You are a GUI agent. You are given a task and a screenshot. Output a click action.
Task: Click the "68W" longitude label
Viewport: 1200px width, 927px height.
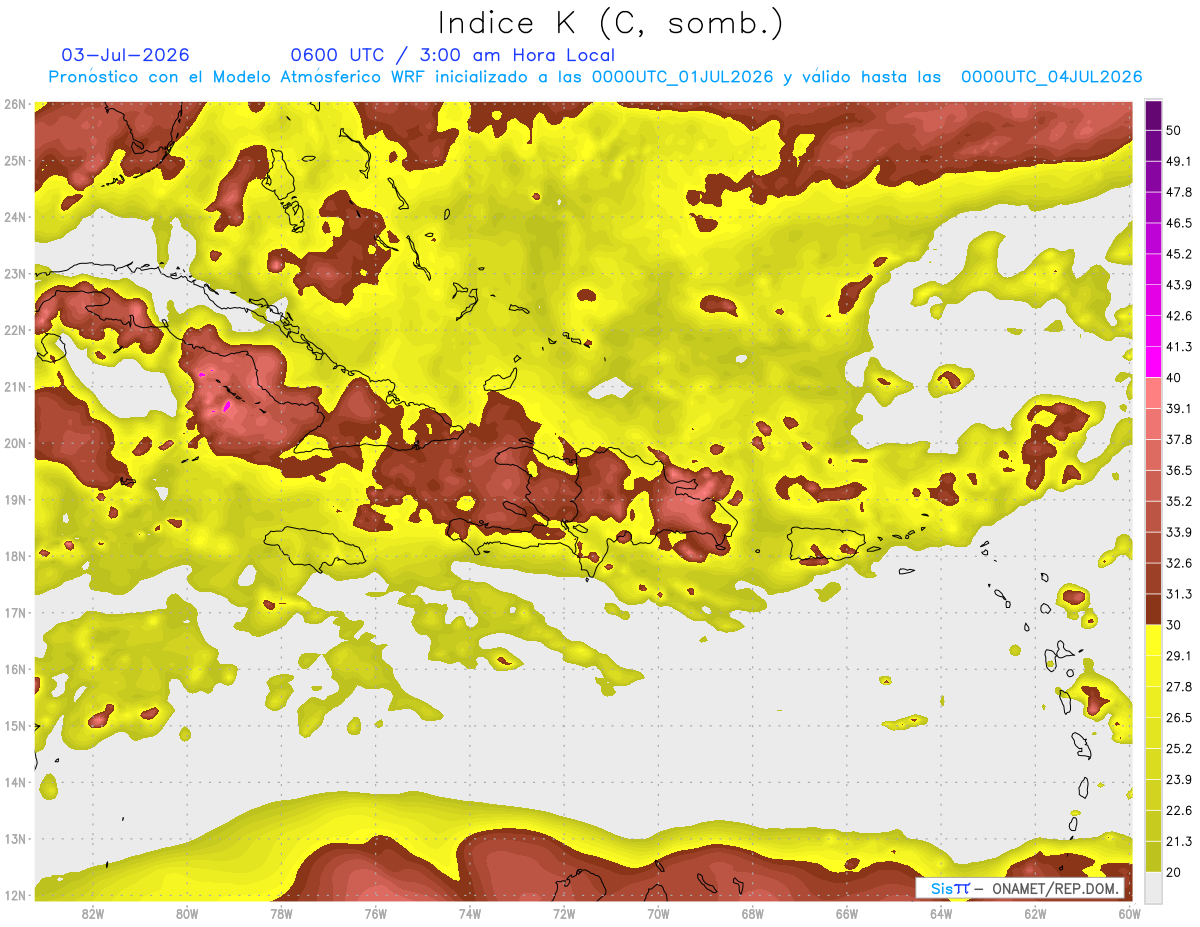coord(753,914)
